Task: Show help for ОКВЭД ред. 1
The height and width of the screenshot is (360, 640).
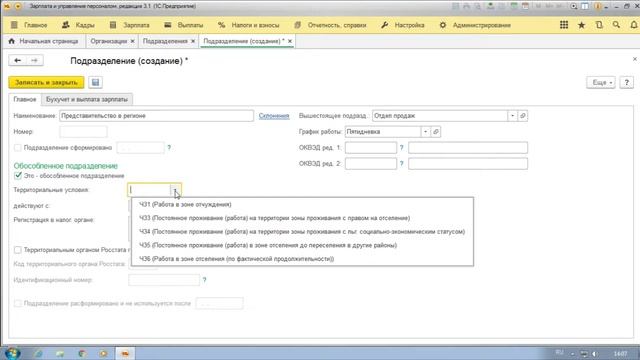Action: coord(401,148)
